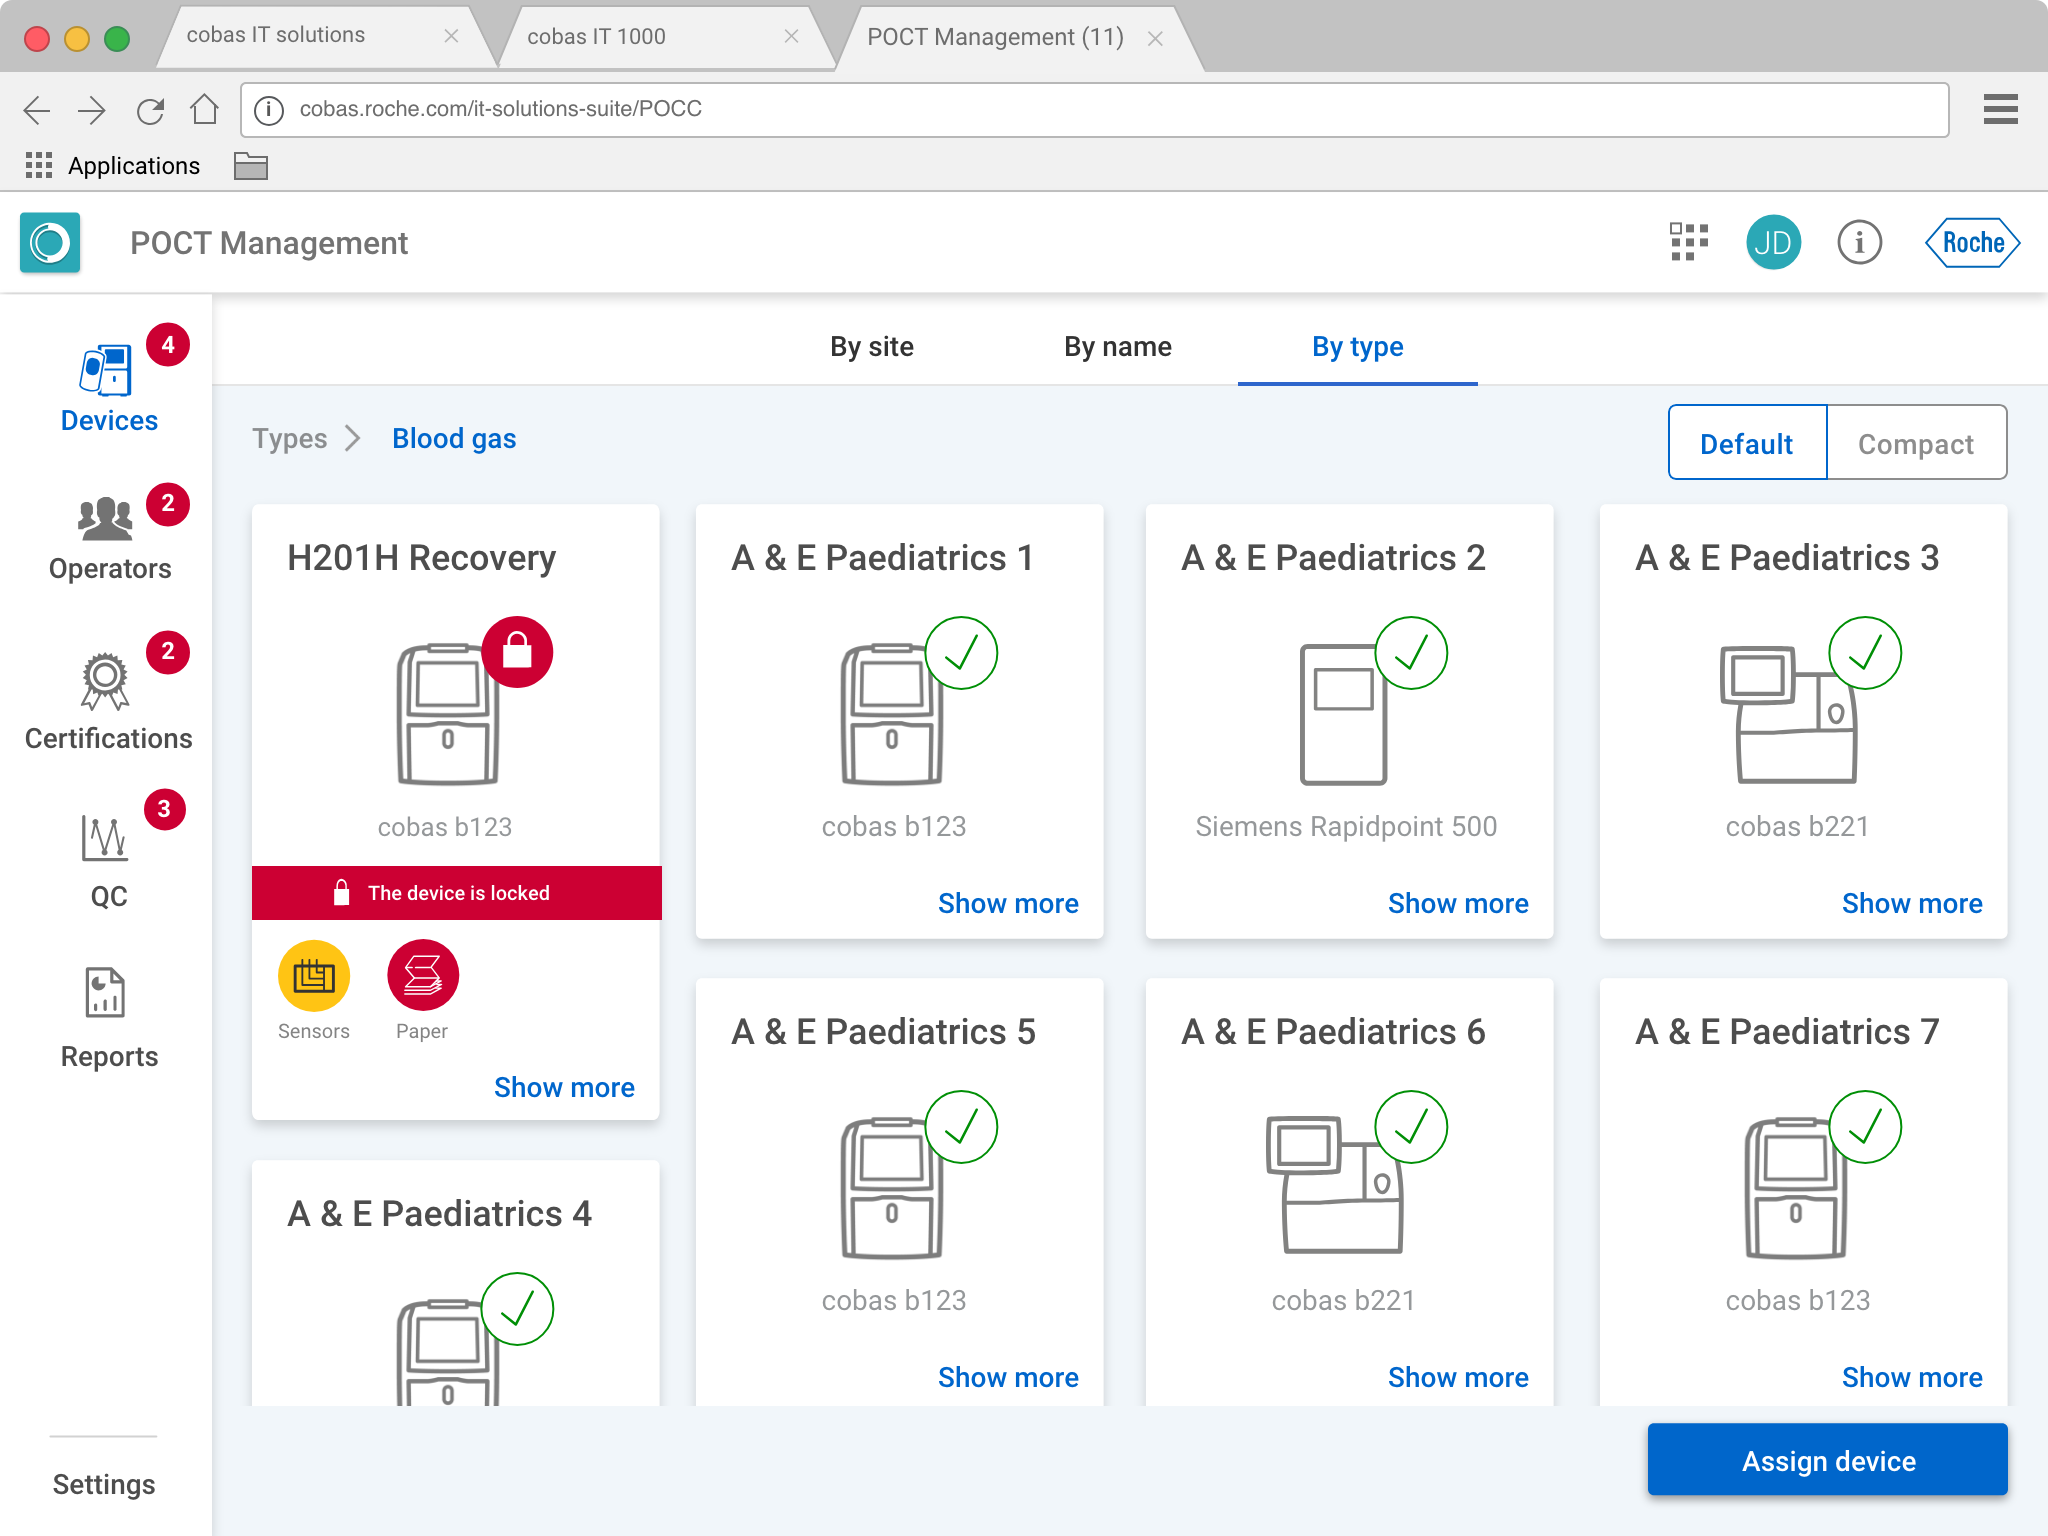This screenshot has width=2048, height=1536.
Task: Open the Reports sidebar icon
Action: pos(105,993)
